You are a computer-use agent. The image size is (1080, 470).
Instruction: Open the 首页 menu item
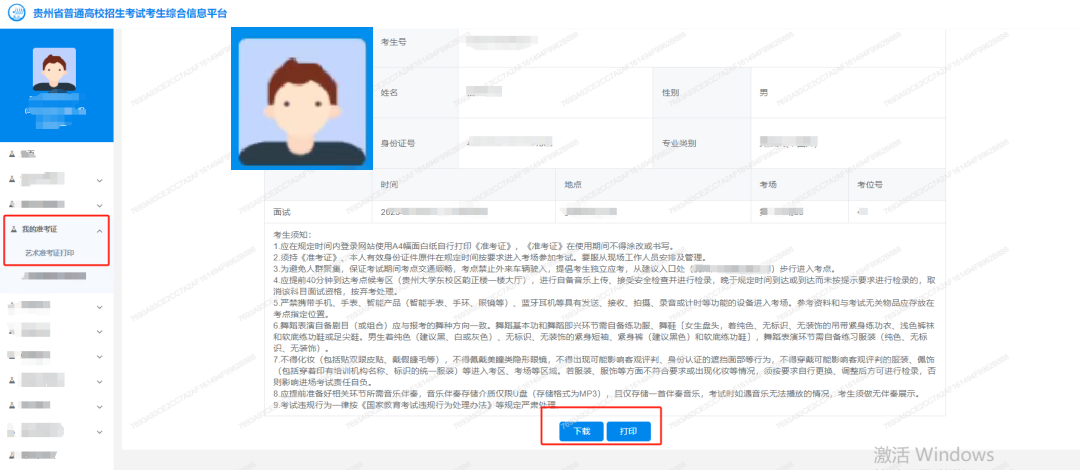28,153
